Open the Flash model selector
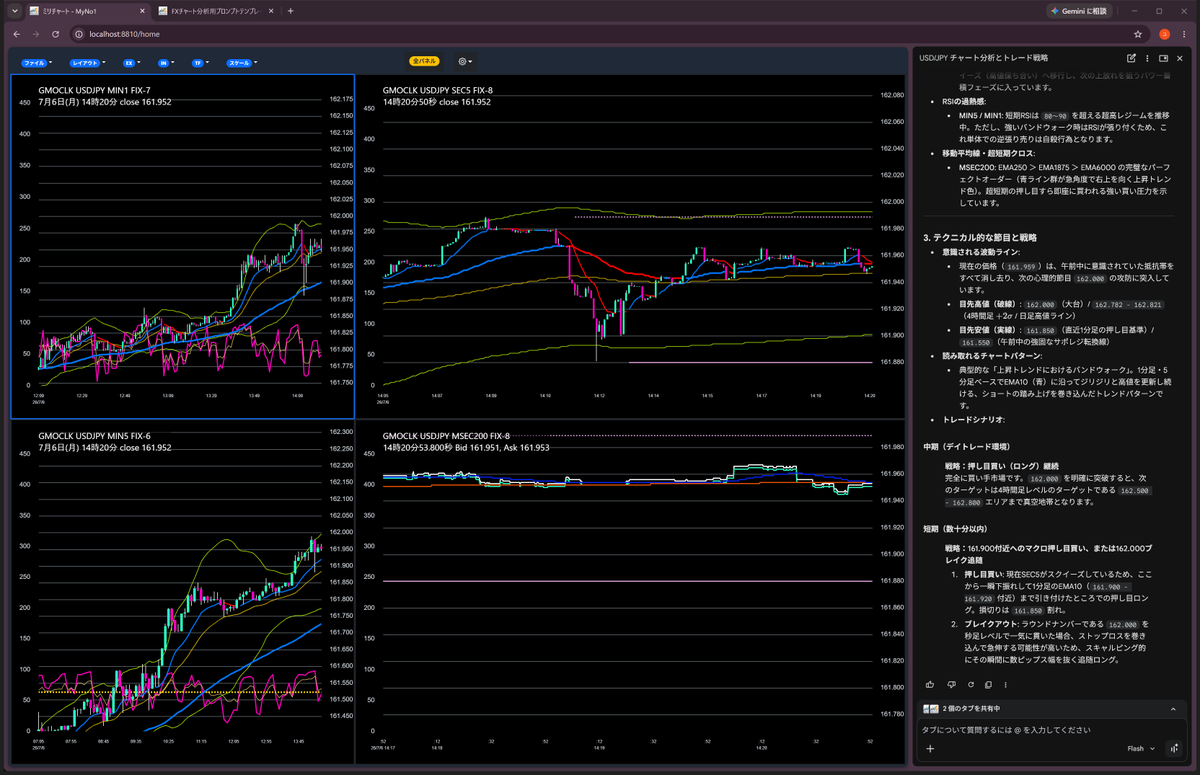This screenshot has height=775, width=1200. point(1141,748)
